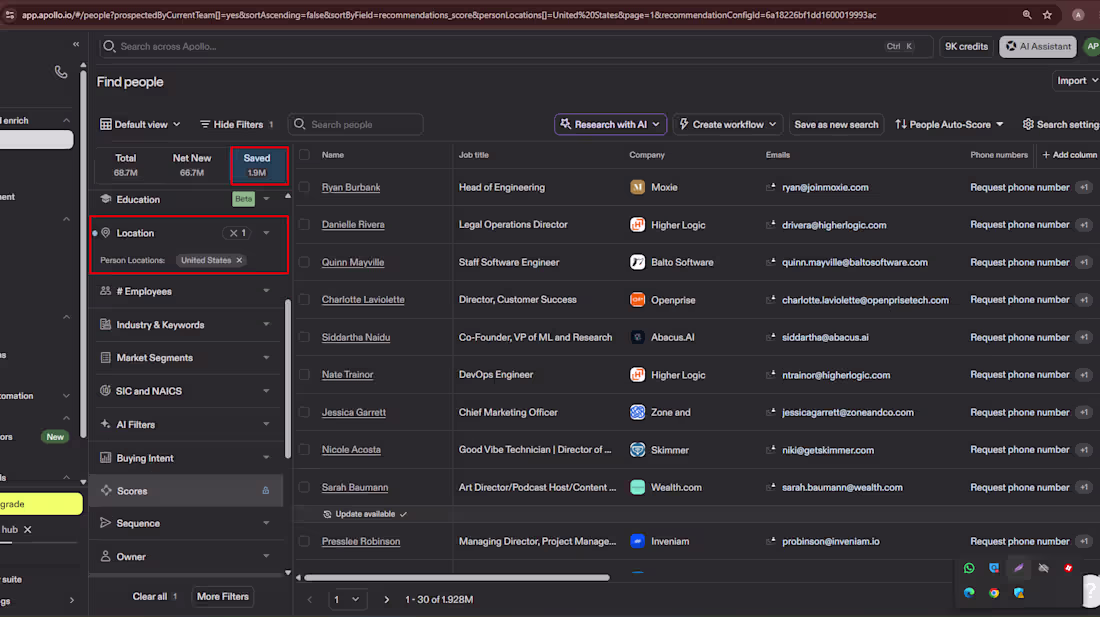Check the box for Ryan Burbank
The width and height of the screenshot is (1100, 617).
click(304, 187)
